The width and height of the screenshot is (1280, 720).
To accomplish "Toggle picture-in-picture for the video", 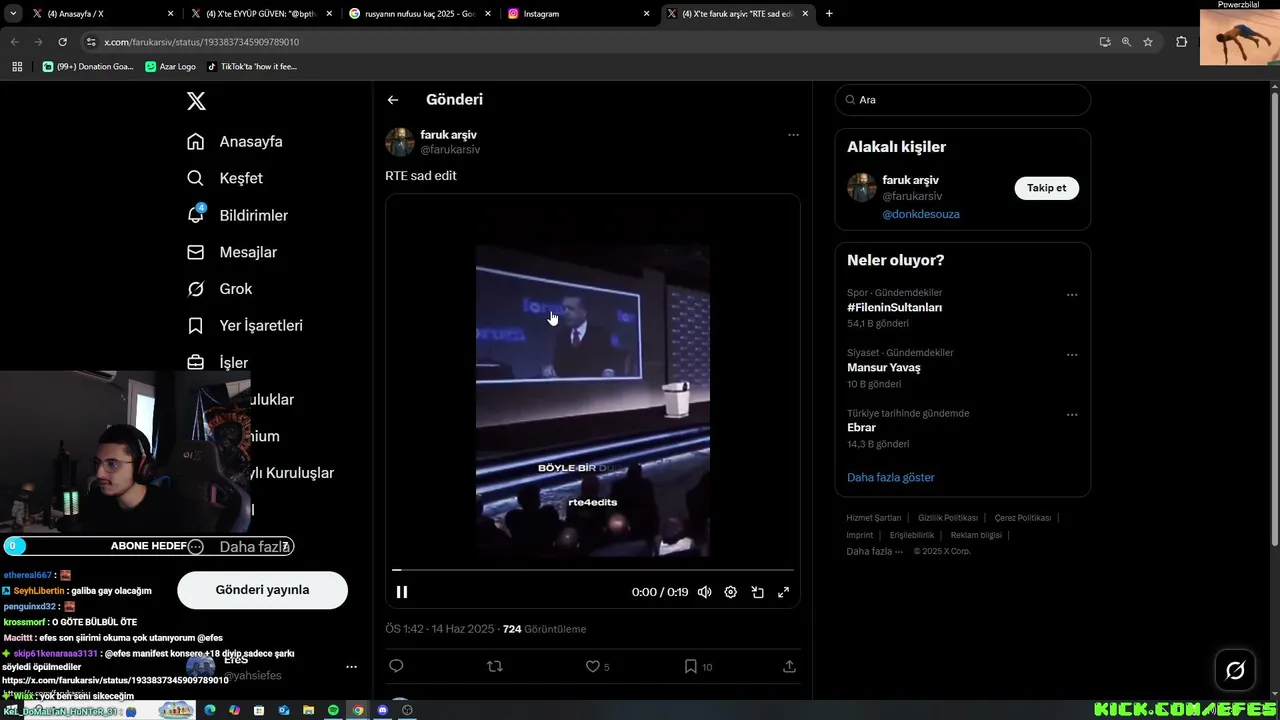I will click(758, 592).
